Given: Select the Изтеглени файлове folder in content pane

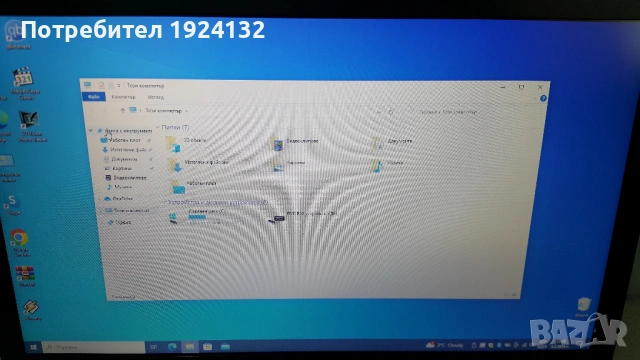Looking at the screenshot, I should (x=198, y=164).
